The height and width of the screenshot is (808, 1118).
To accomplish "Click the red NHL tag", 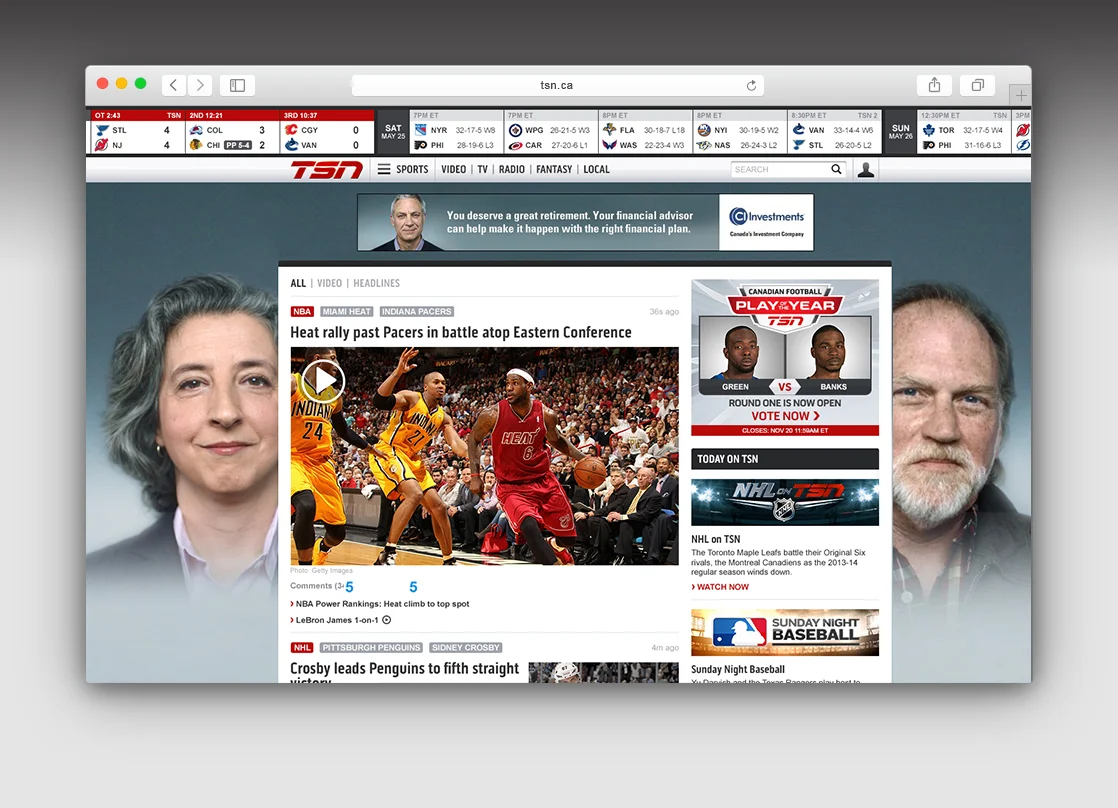I will click(x=302, y=648).
